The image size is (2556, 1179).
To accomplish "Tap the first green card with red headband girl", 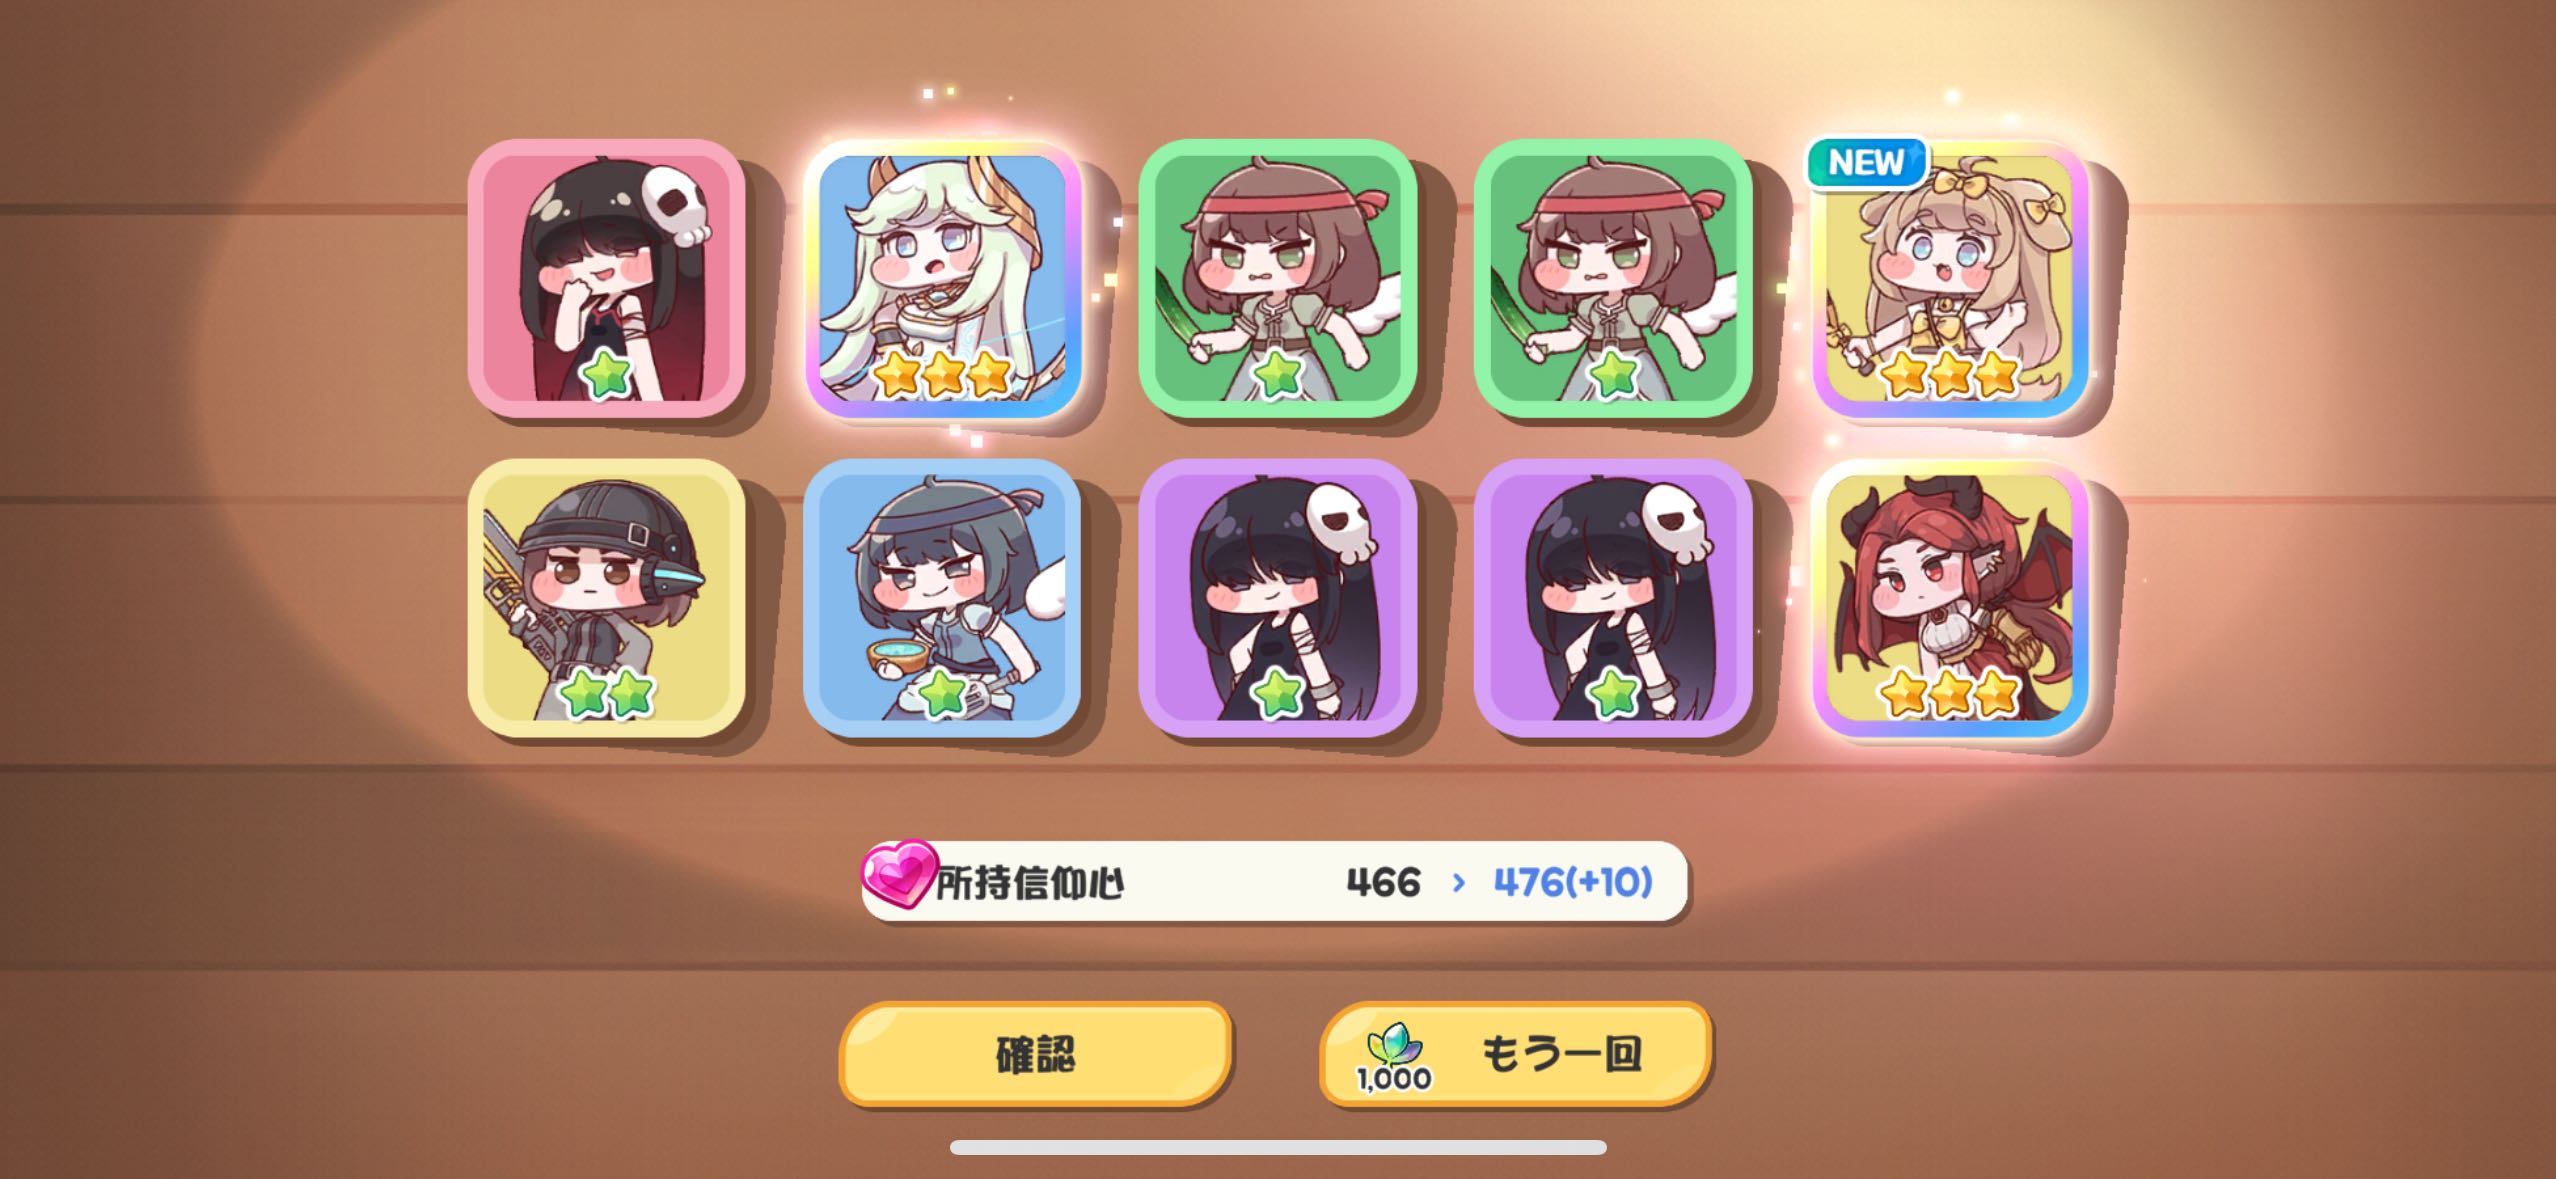I will coord(1277,278).
